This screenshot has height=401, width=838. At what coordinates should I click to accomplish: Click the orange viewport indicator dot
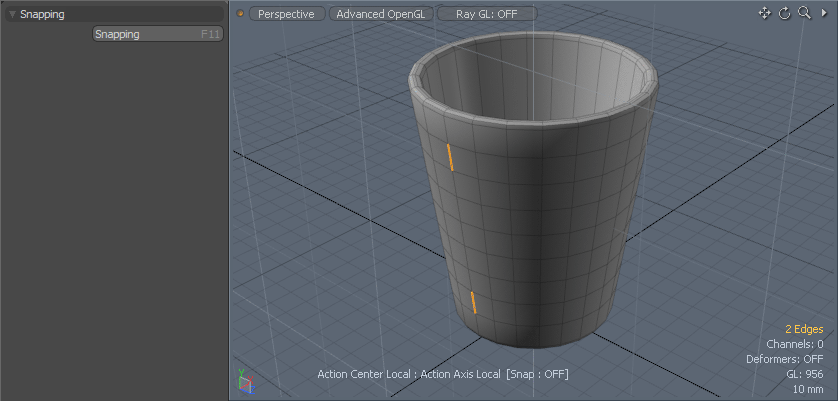(240, 14)
